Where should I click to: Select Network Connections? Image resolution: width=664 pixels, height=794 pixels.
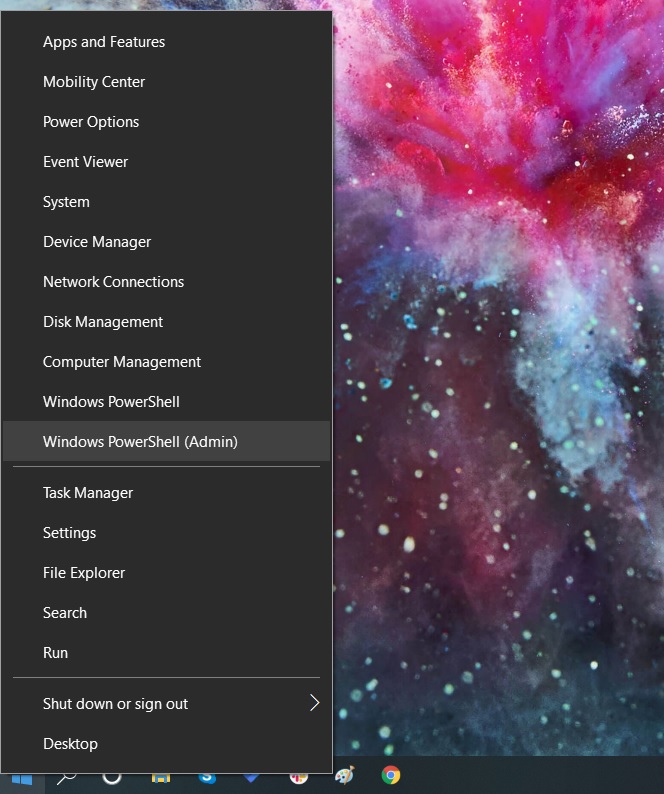pyautogui.click(x=166, y=282)
